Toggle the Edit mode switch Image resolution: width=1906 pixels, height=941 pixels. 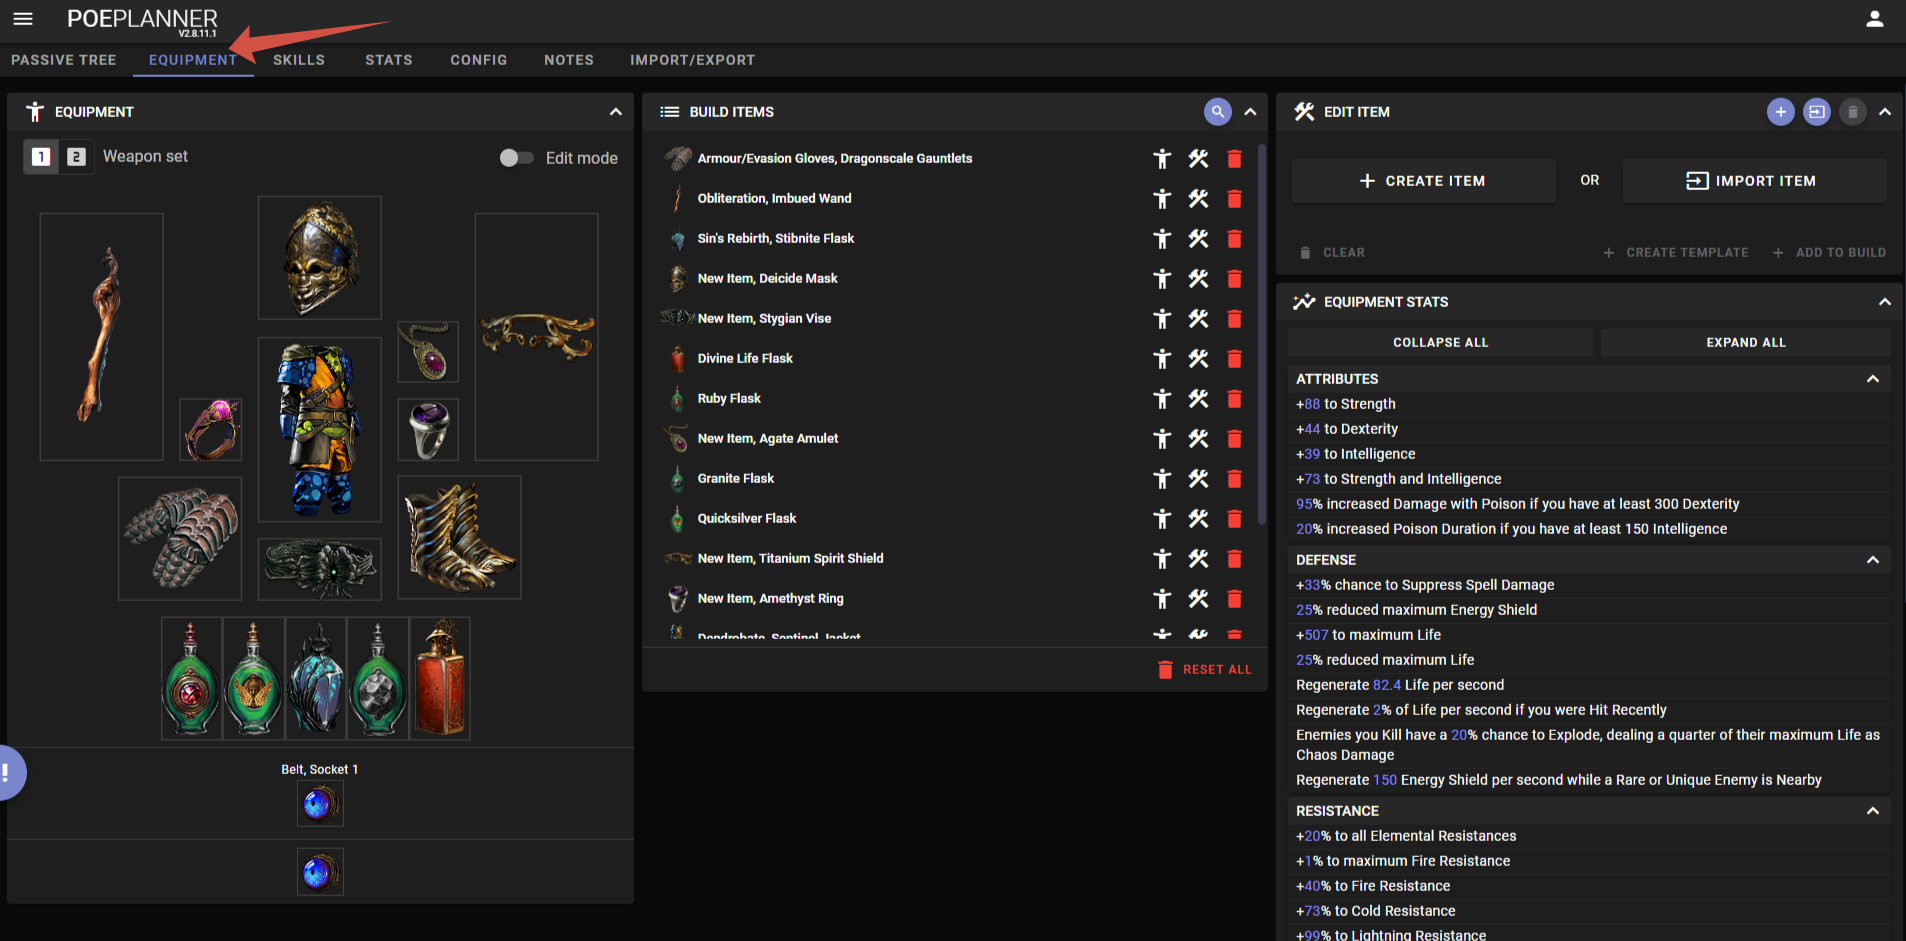click(x=516, y=158)
